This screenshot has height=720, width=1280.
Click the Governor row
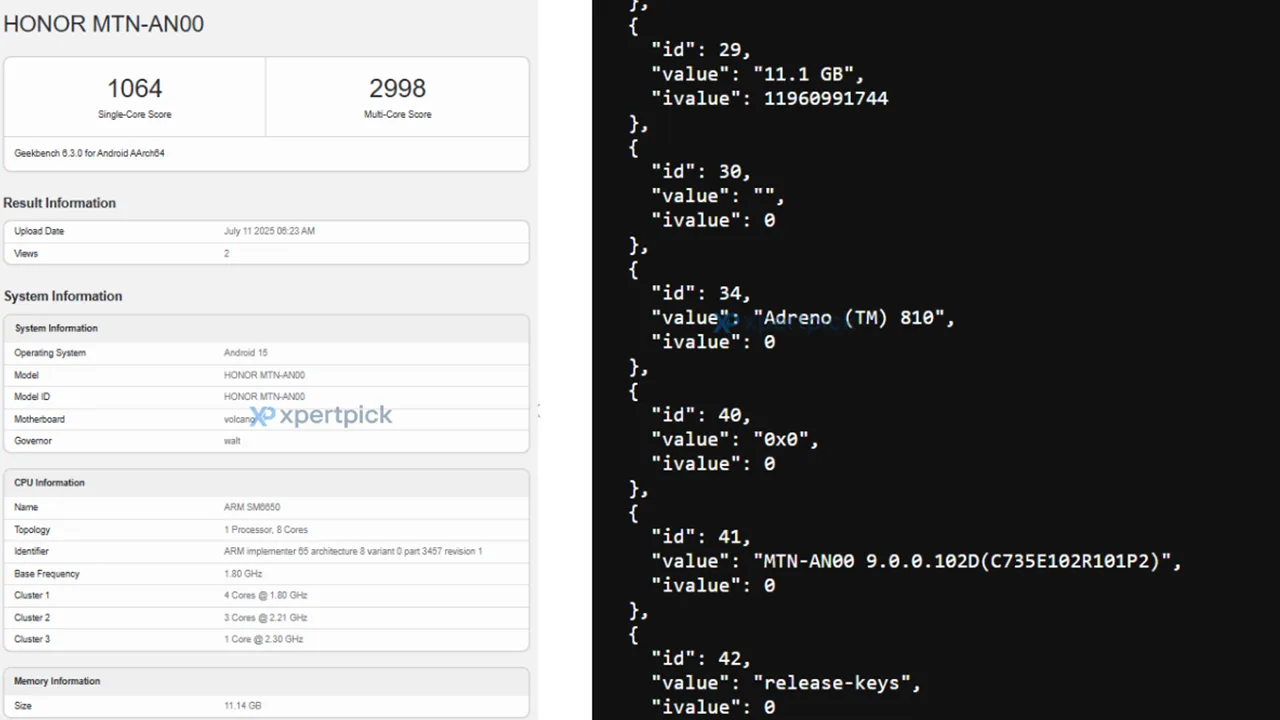266,441
